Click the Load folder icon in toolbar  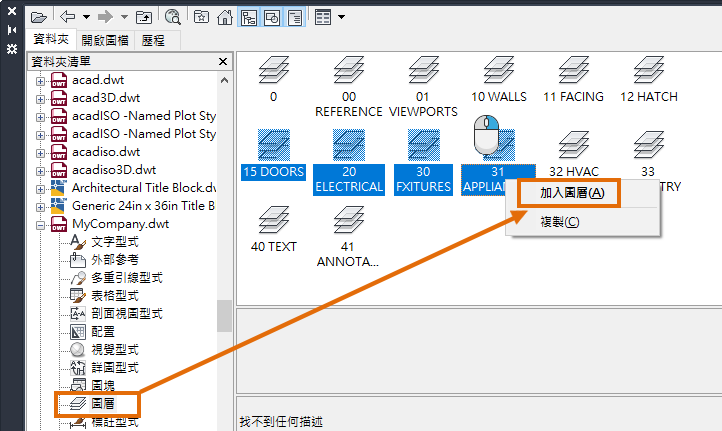[x=39, y=17]
